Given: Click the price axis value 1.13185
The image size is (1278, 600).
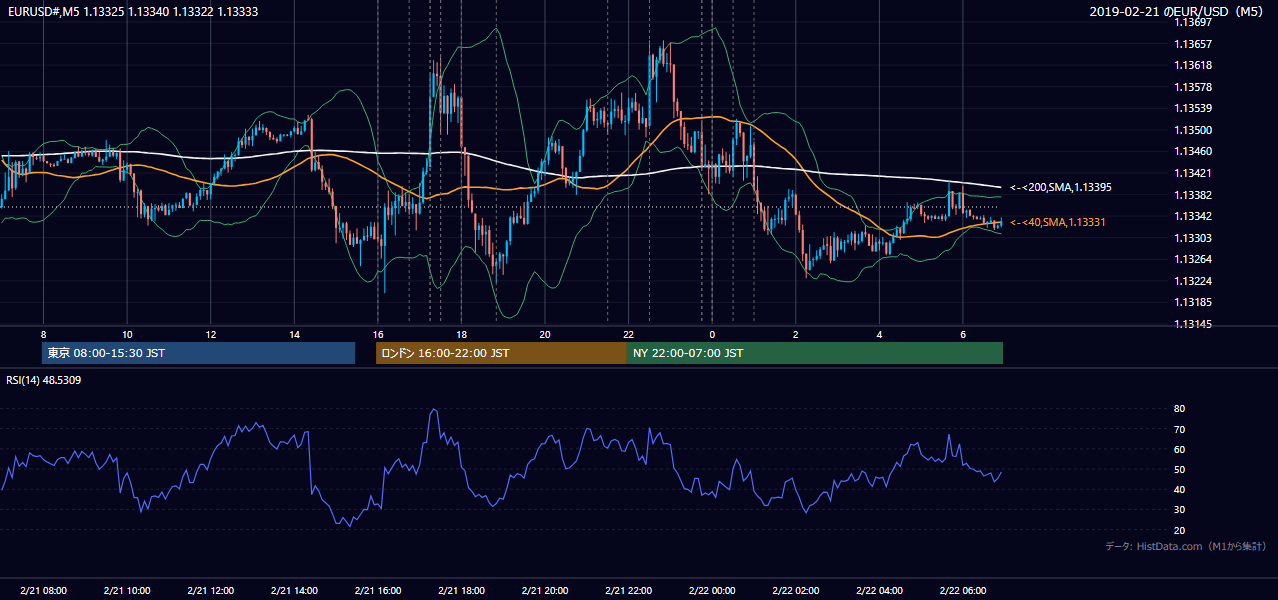Looking at the screenshot, I should point(1192,302).
